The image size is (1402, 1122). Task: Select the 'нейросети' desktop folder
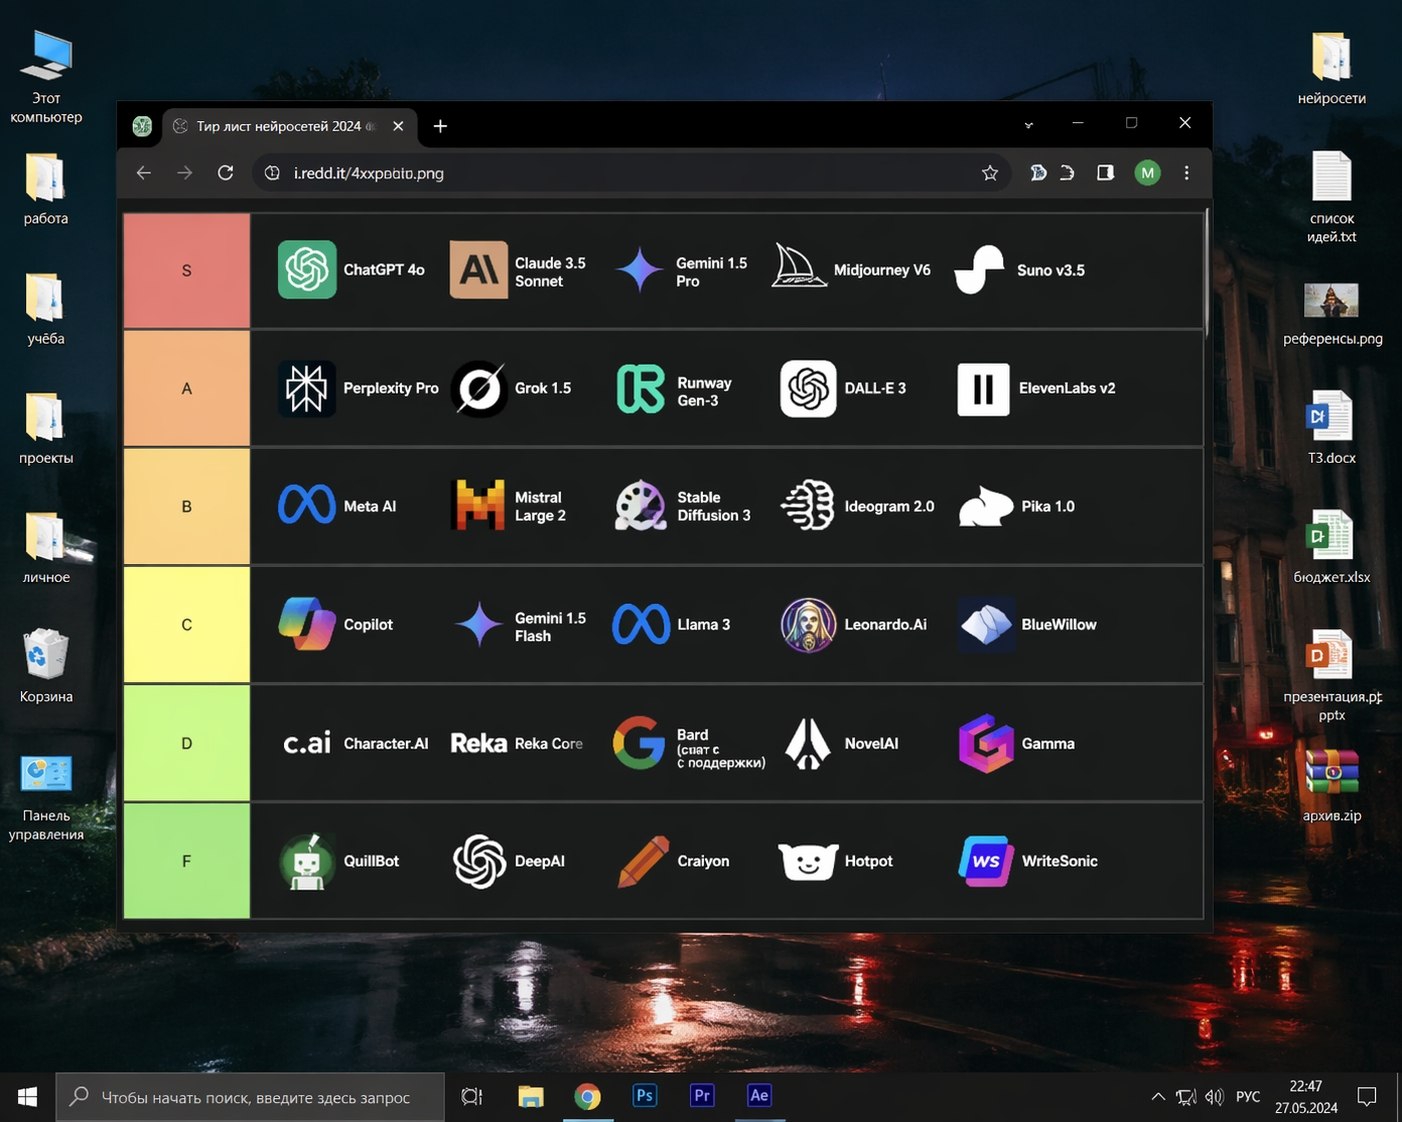coord(1332,68)
